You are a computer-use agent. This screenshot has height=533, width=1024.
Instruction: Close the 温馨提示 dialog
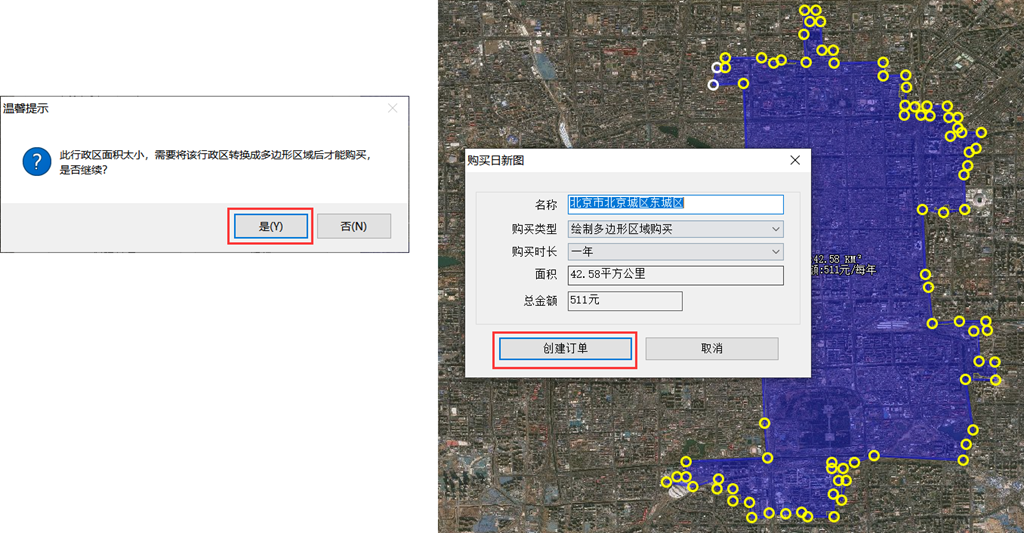click(392, 108)
